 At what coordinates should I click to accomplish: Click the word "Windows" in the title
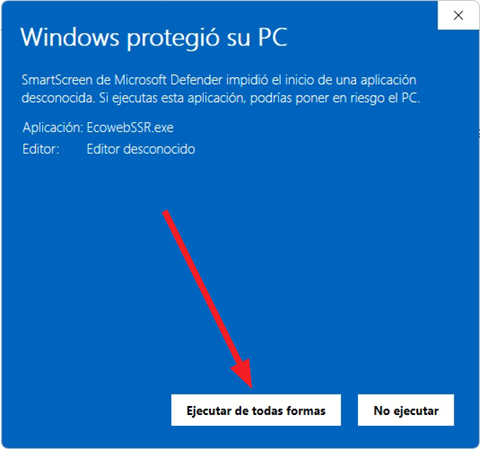(x=70, y=37)
